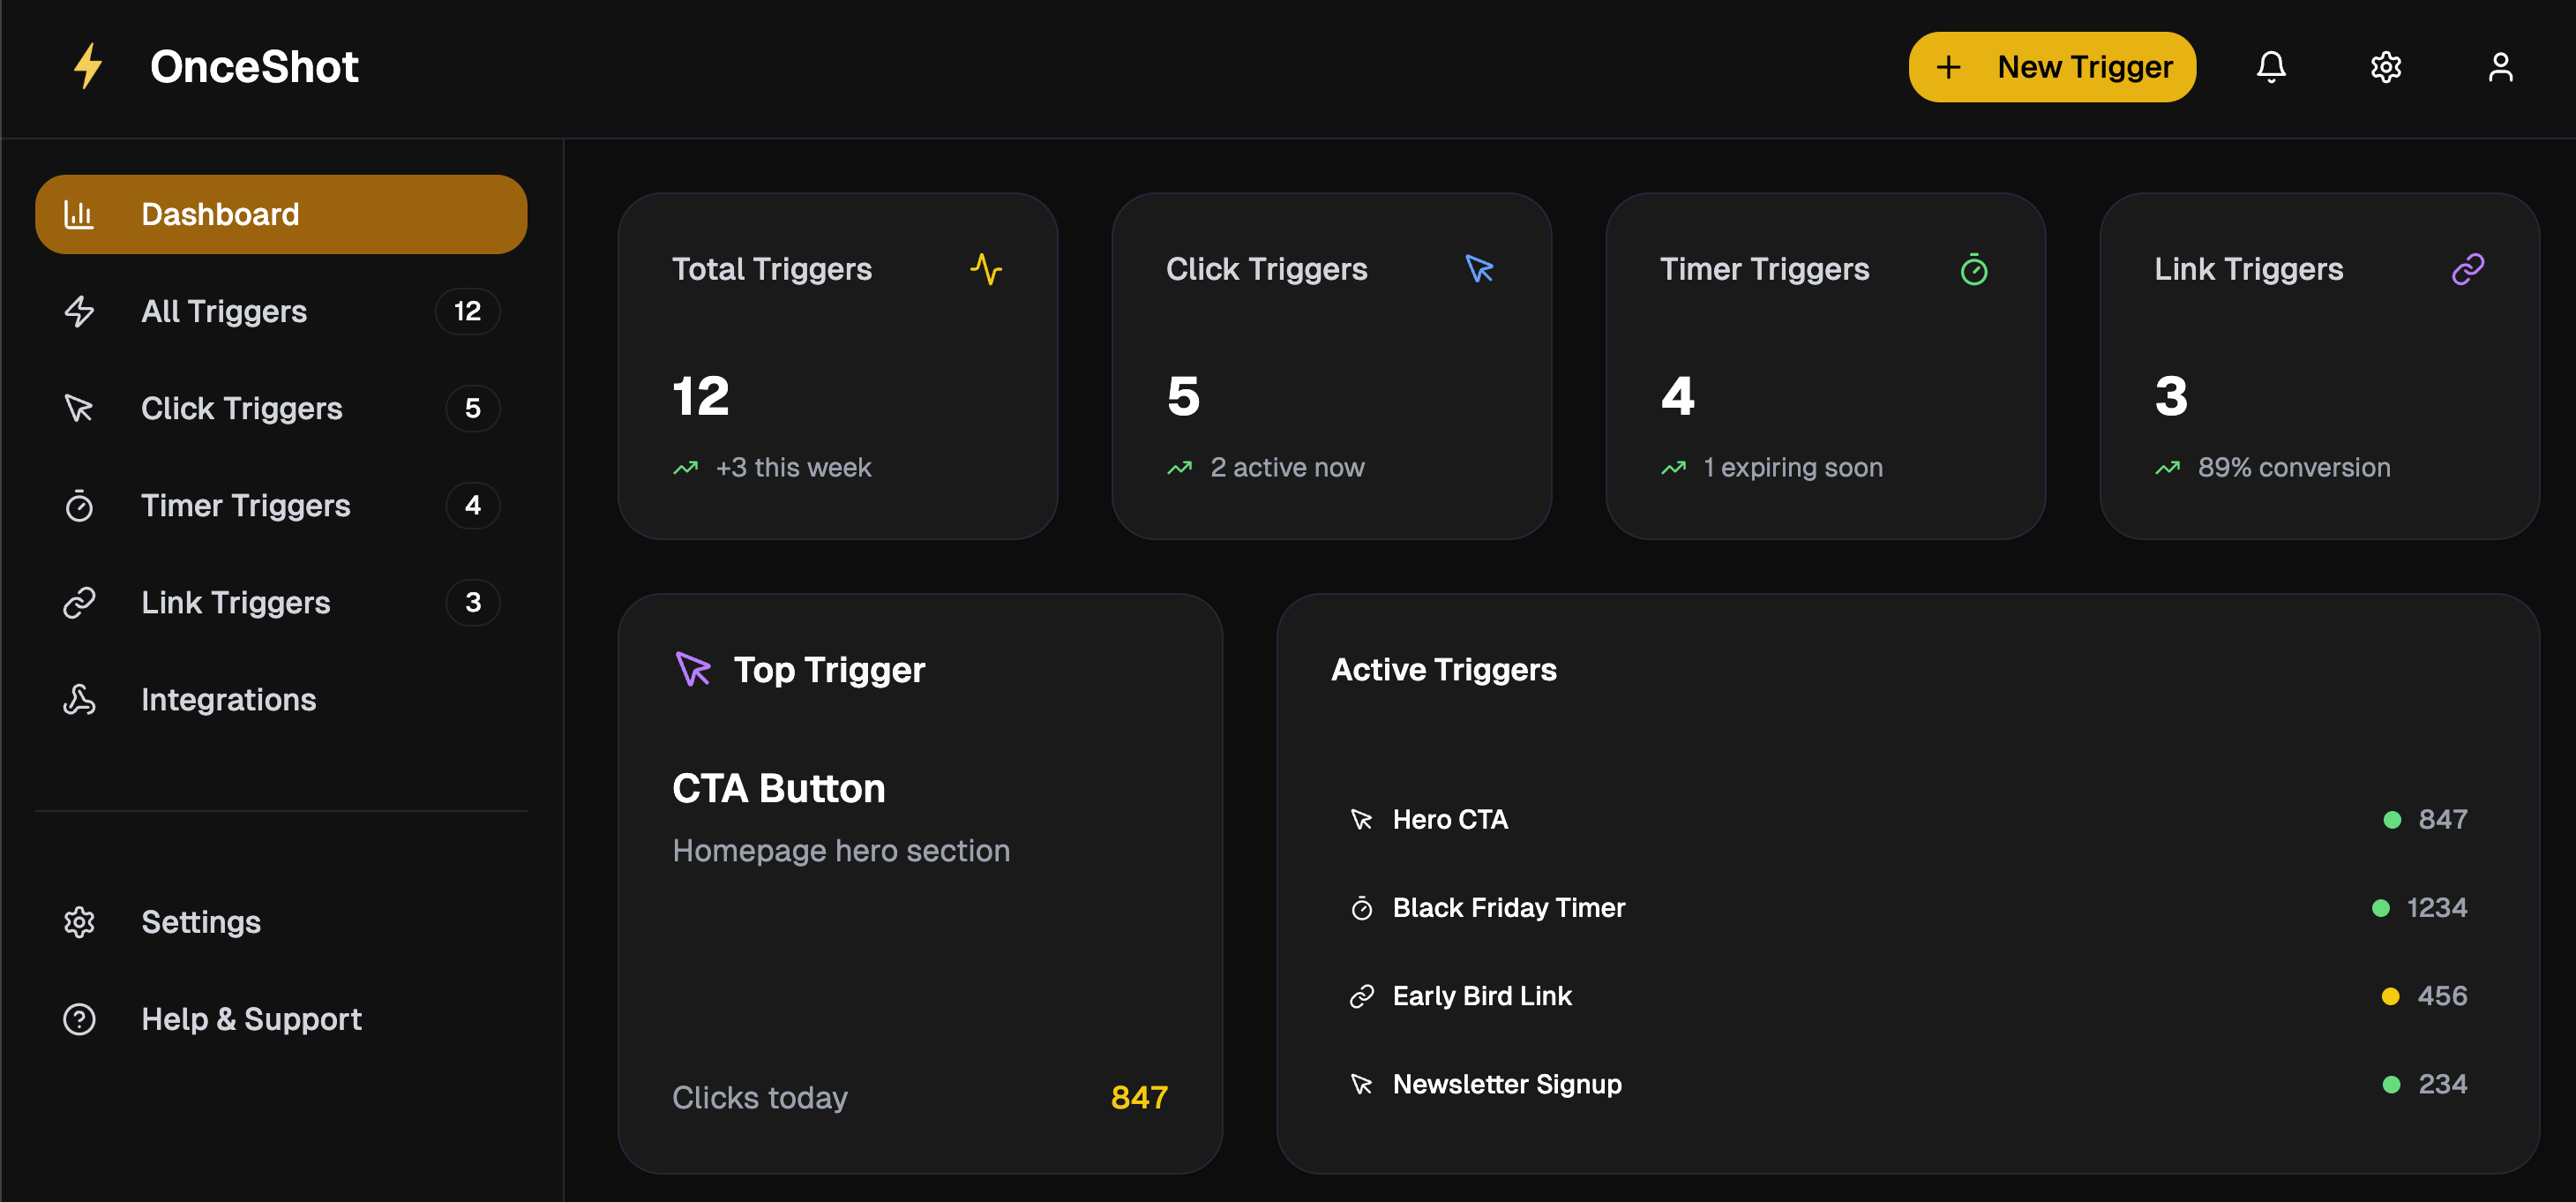Click the chain icon on Link Triggers card
This screenshot has width=2576, height=1202.
(2468, 268)
